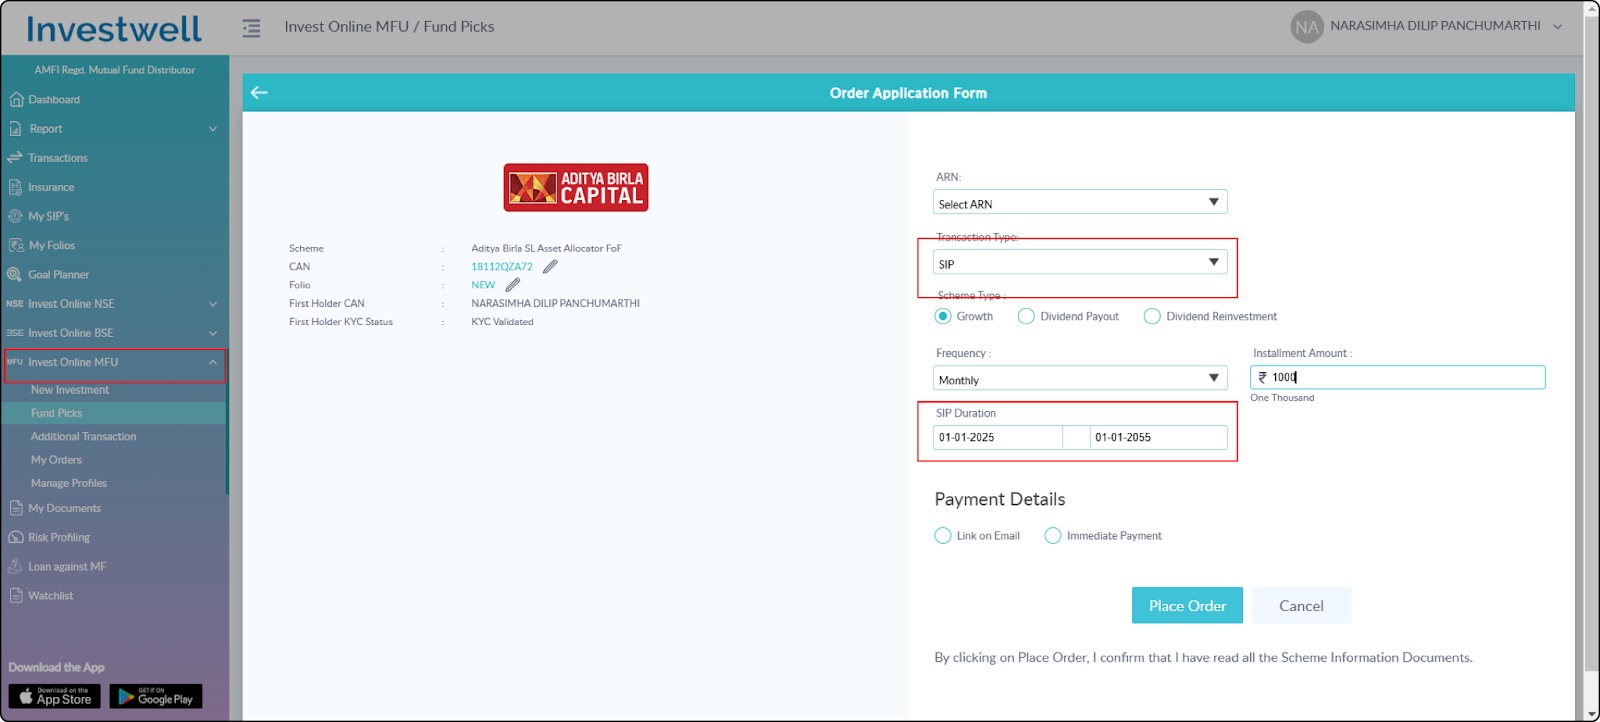Click the pencil icon beside Folio NEW
The height and width of the screenshot is (722, 1600).
[512, 284]
